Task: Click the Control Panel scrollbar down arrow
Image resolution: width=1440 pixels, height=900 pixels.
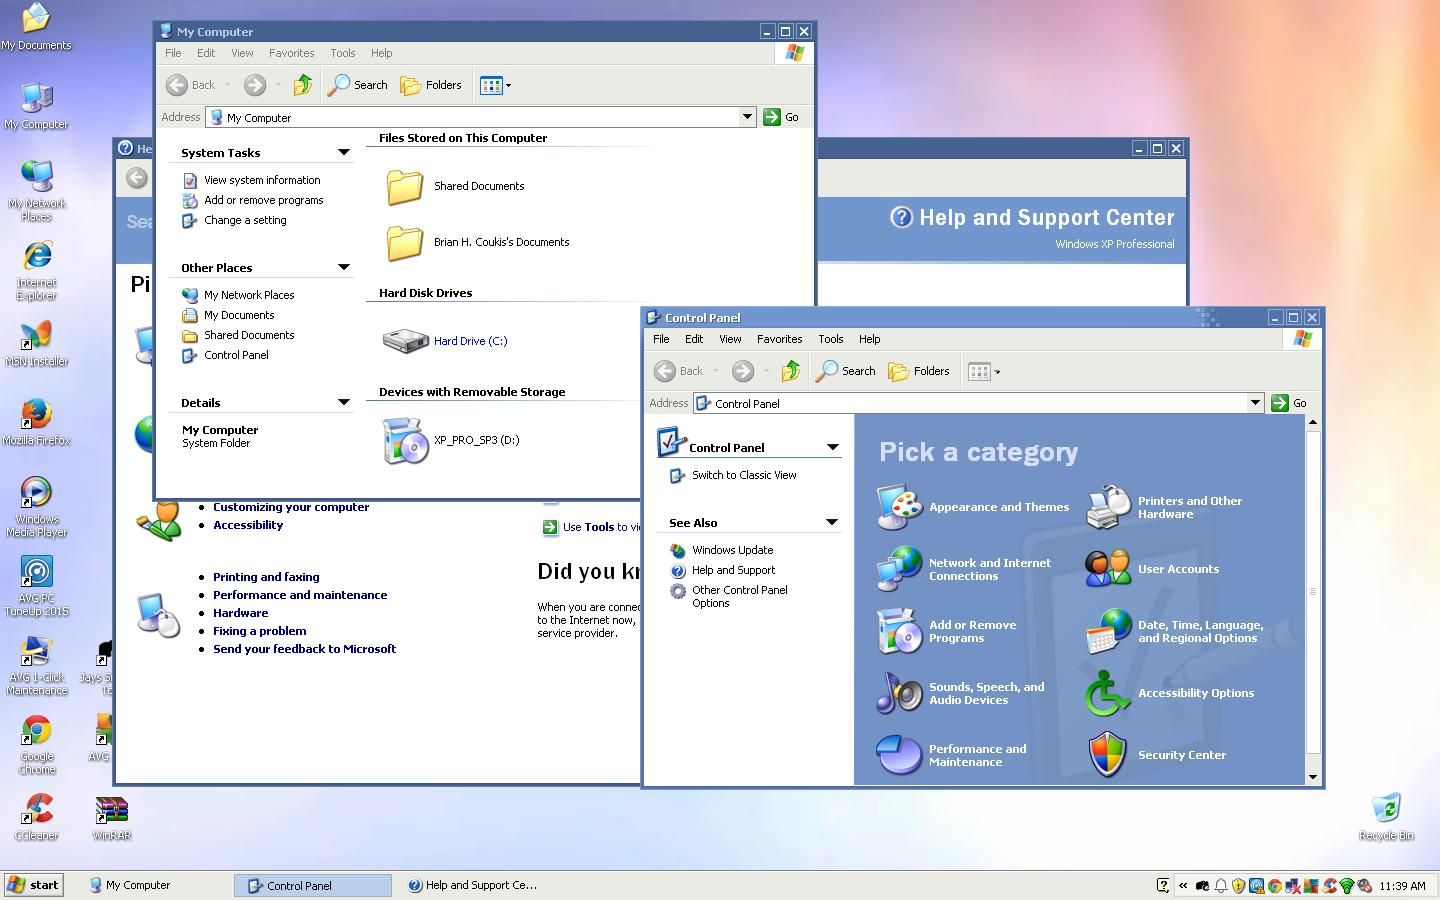Action: tap(1313, 778)
